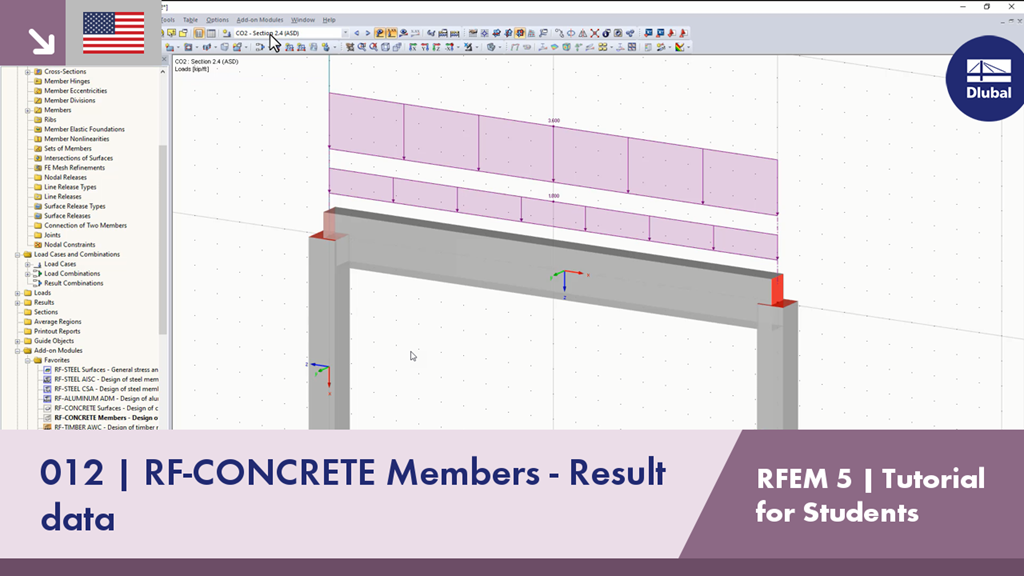The image size is (1024, 576).
Task: Expand the Guide Objects node
Action: tap(18, 341)
